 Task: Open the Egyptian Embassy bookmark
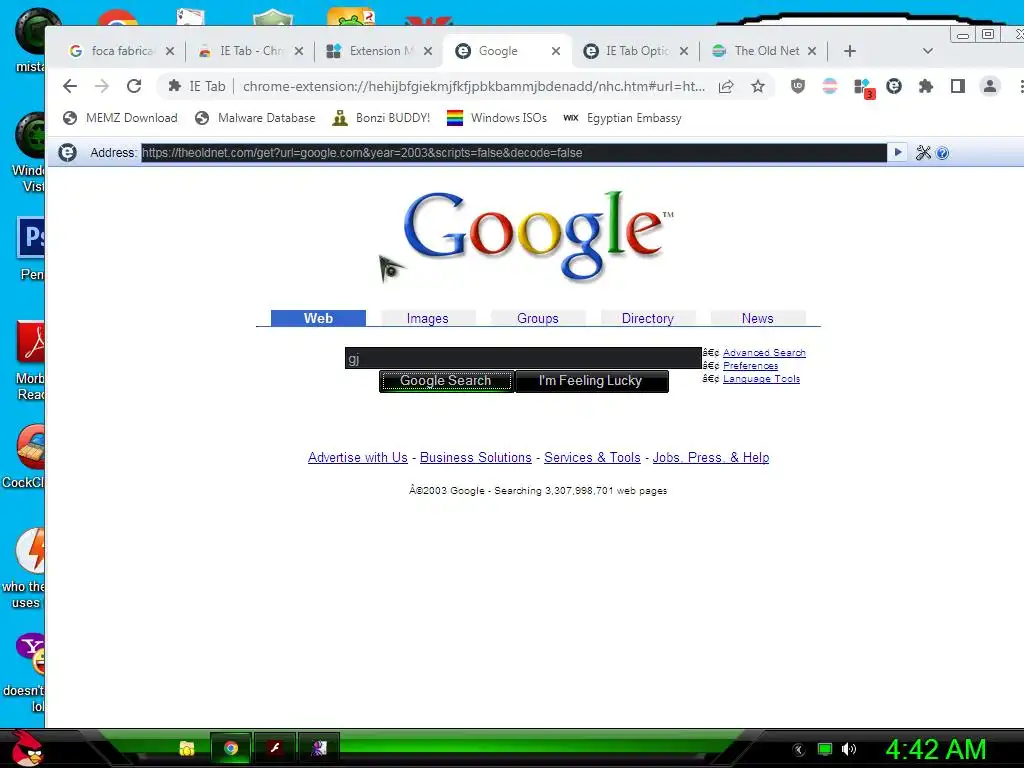(622, 118)
